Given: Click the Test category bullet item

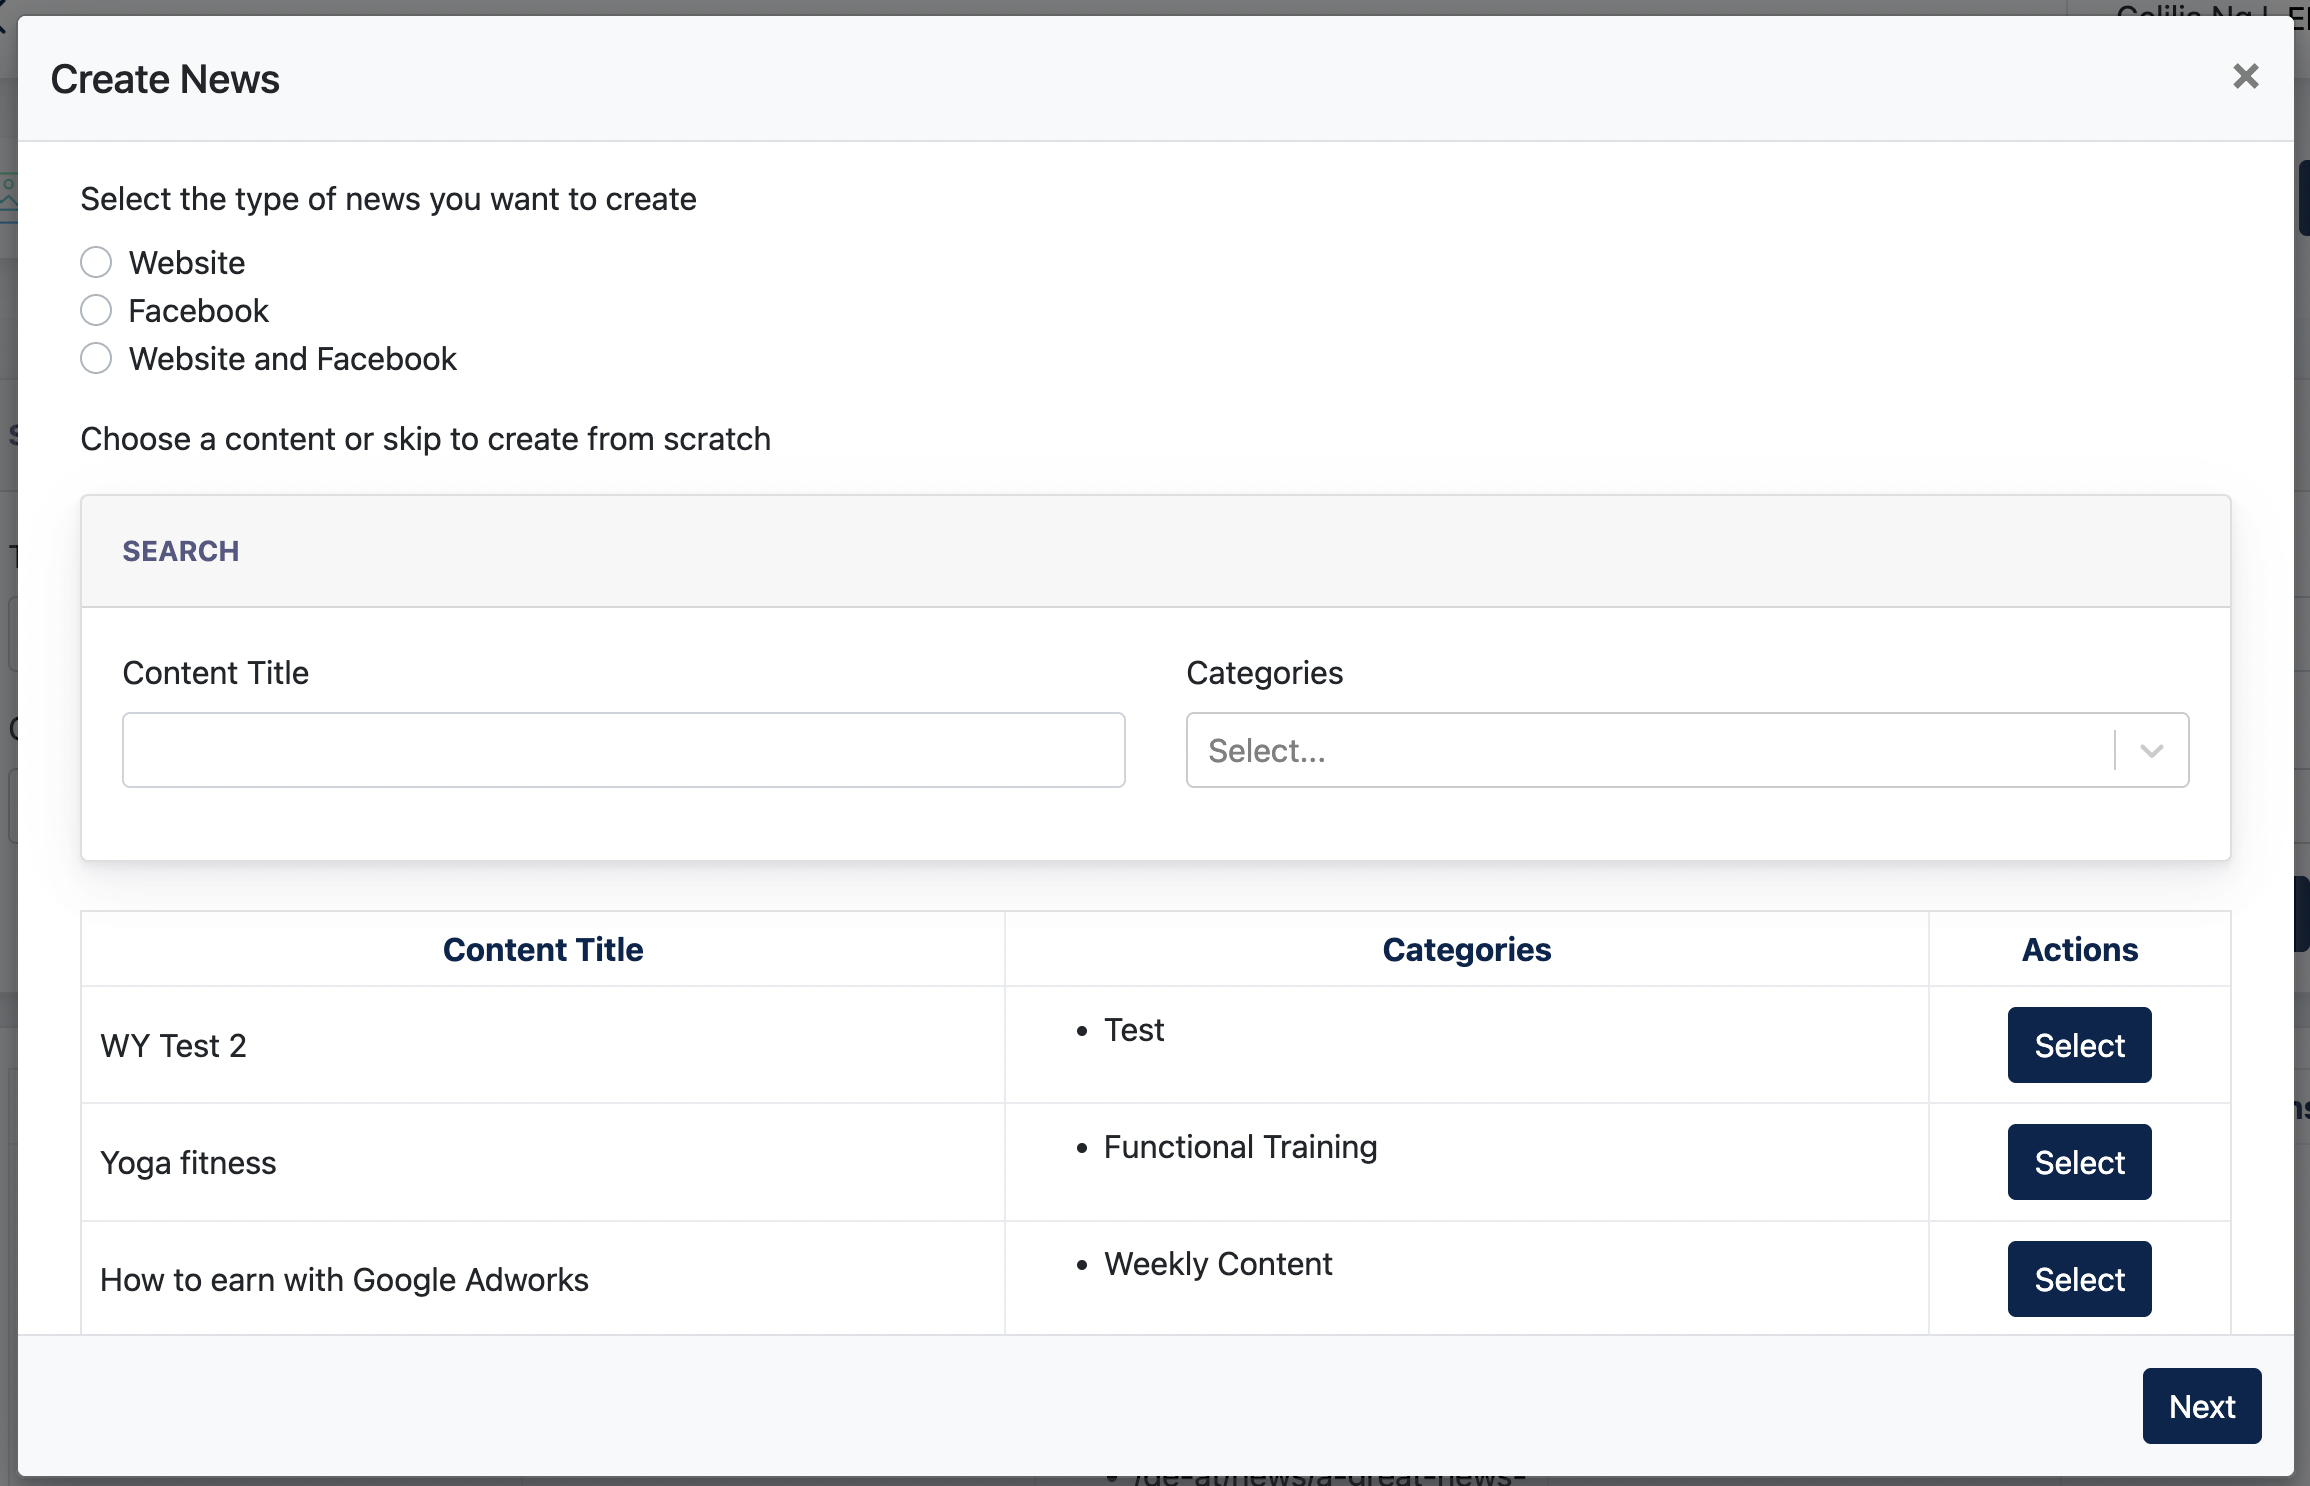Looking at the screenshot, I should [x=1134, y=1030].
